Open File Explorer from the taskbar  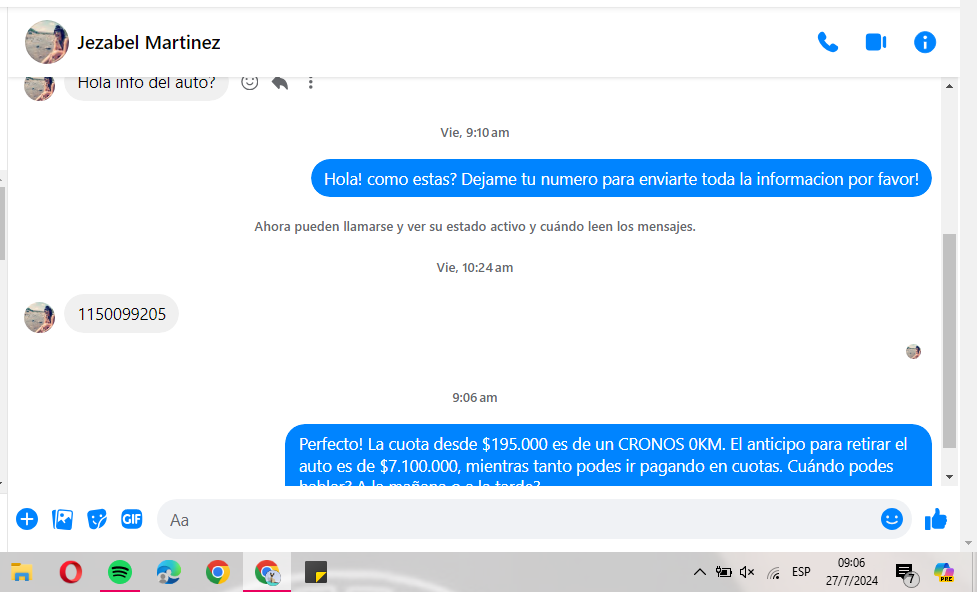click(x=22, y=572)
